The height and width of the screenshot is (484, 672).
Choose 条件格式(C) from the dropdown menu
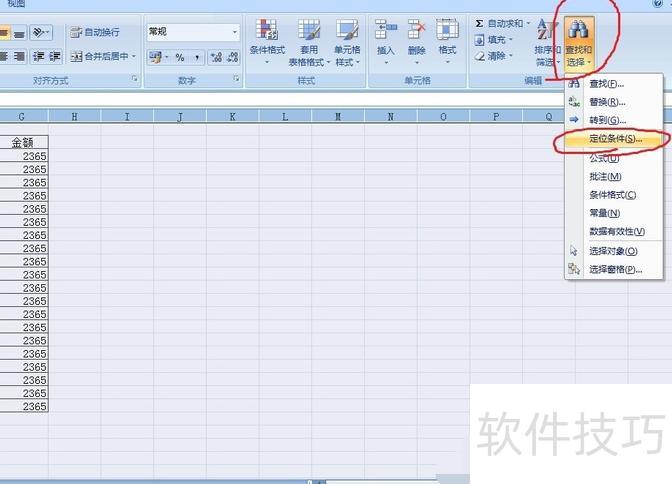click(614, 195)
